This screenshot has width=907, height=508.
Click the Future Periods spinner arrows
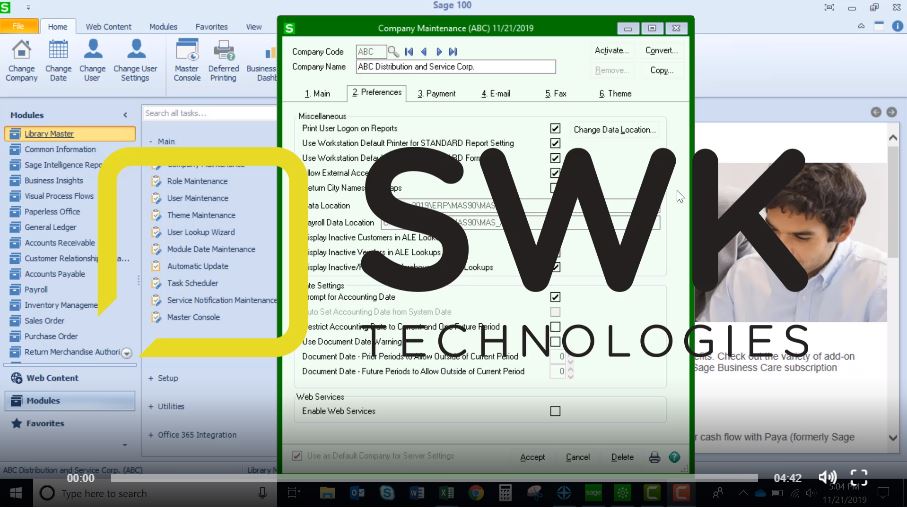tap(571, 371)
